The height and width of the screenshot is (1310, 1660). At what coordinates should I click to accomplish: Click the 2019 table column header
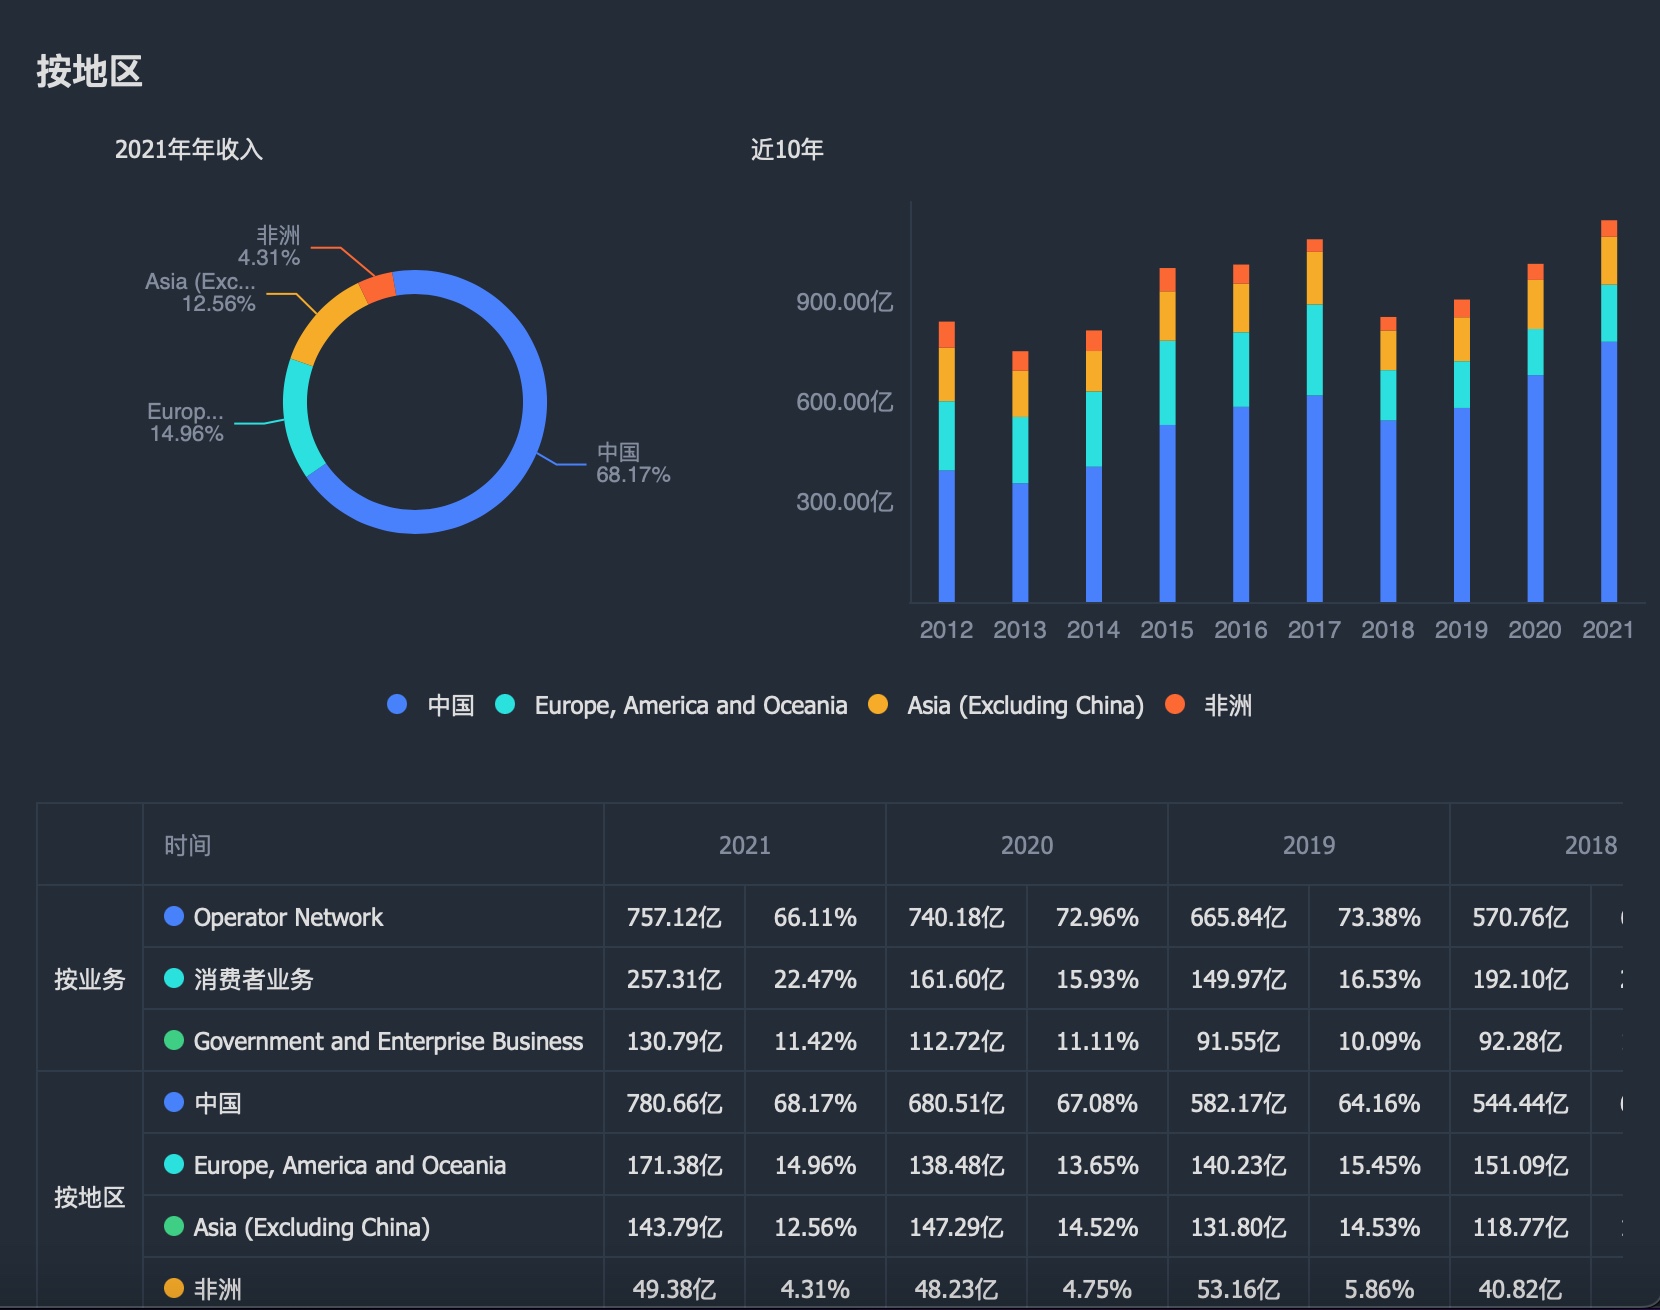(x=1309, y=845)
